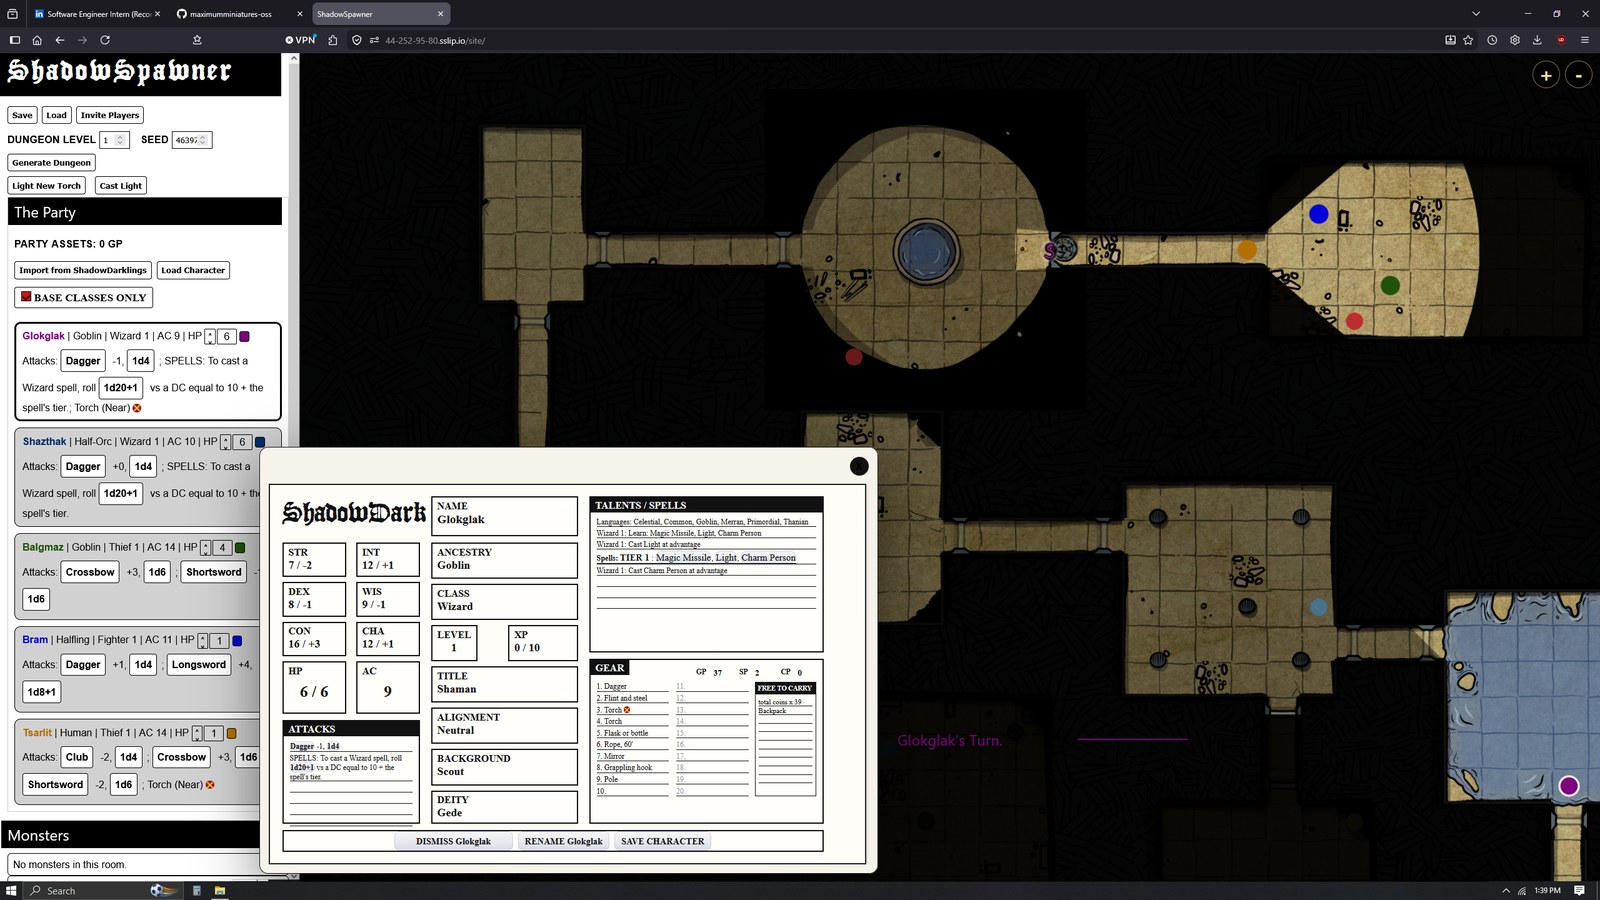The width and height of the screenshot is (1600, 900).
Task: Select the blue token on the map
Action: pyautogui.click(x=1319, y=214)
